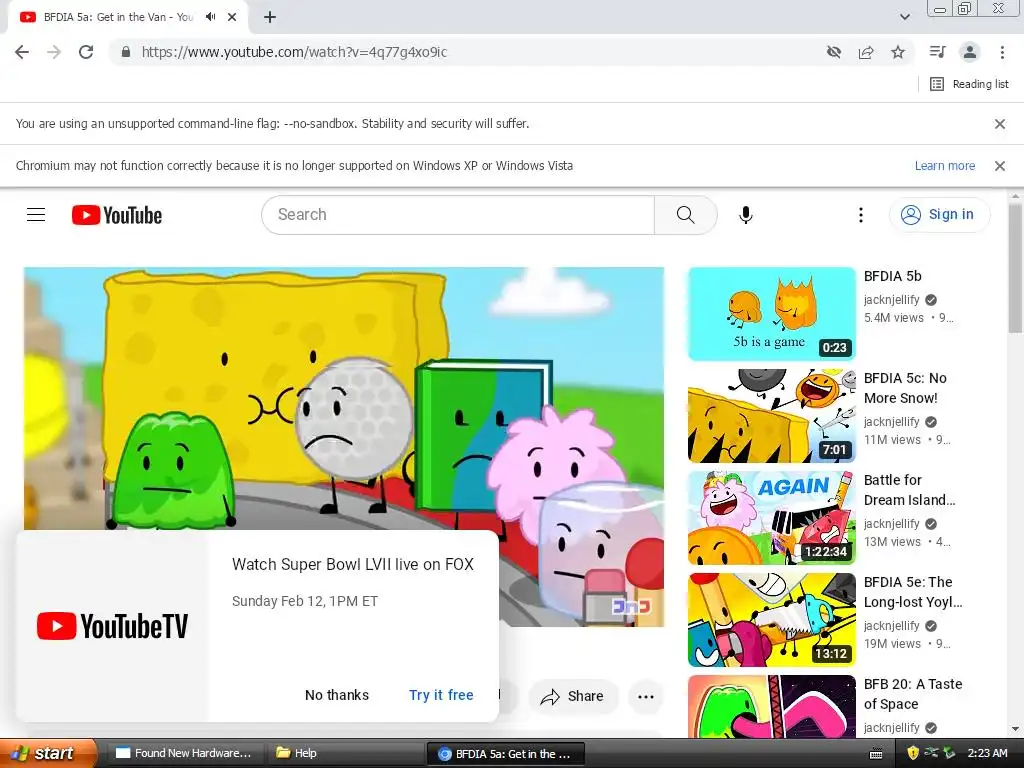The height and width of the screenshot is (768, 1024).
Task: Click the BFDIA 5b video title
Action: [x=892, y=276]
